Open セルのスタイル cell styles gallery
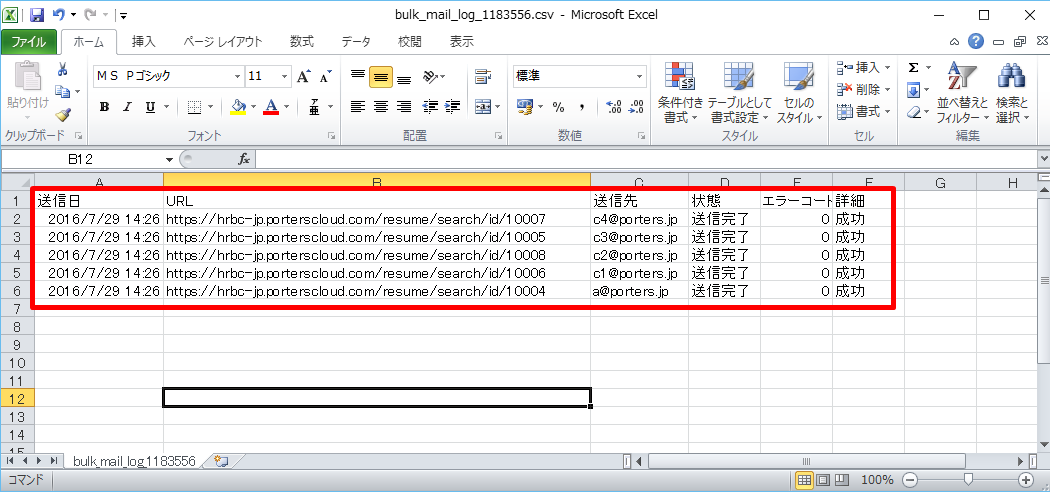Screen dimensions: 1050x492 pyautogui.click(x=799, y=93)
